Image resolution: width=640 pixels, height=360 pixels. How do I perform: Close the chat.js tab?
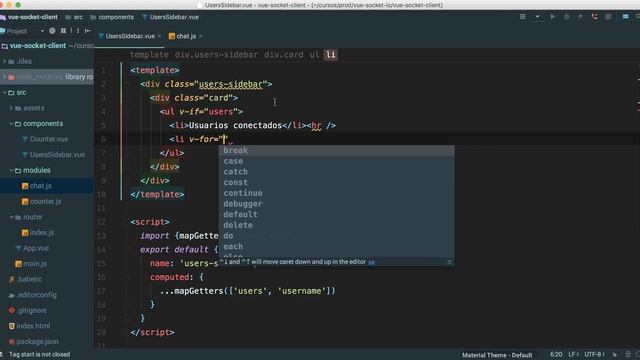click(x=200, y=36)
